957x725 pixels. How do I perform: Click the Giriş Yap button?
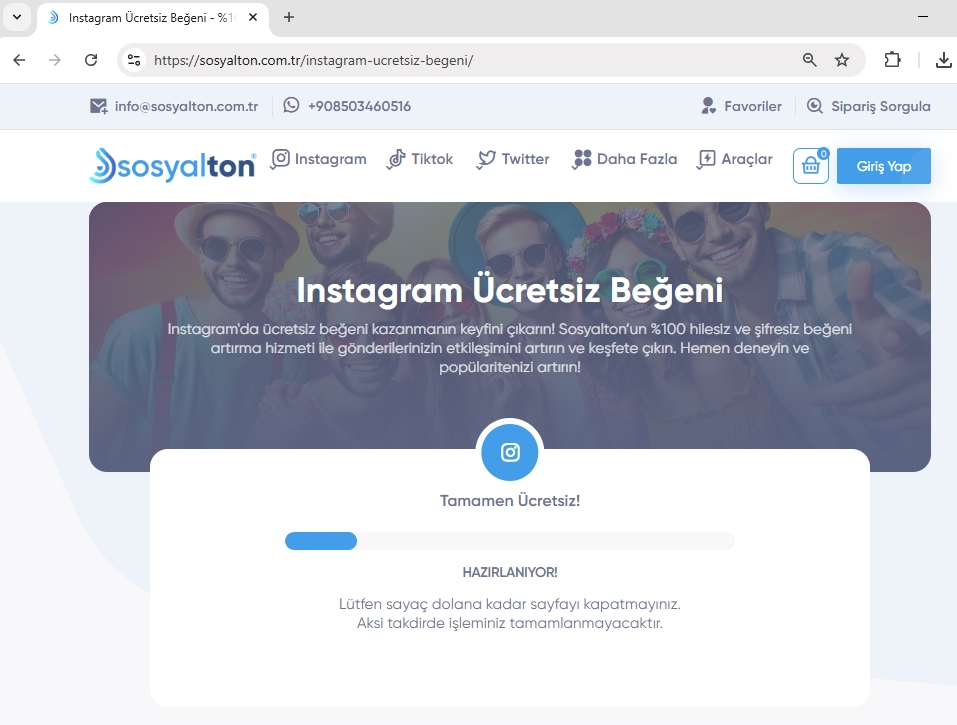point(883,166)
